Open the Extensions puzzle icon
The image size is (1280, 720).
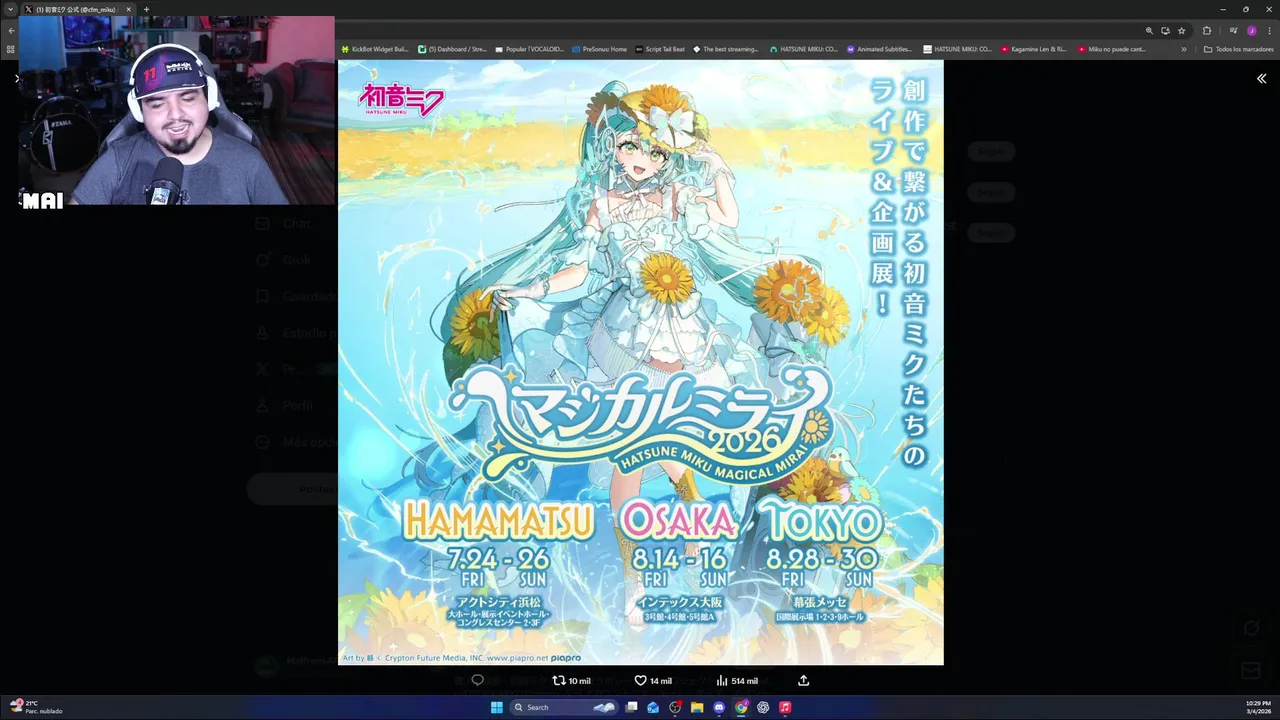tap(1206, 31)
